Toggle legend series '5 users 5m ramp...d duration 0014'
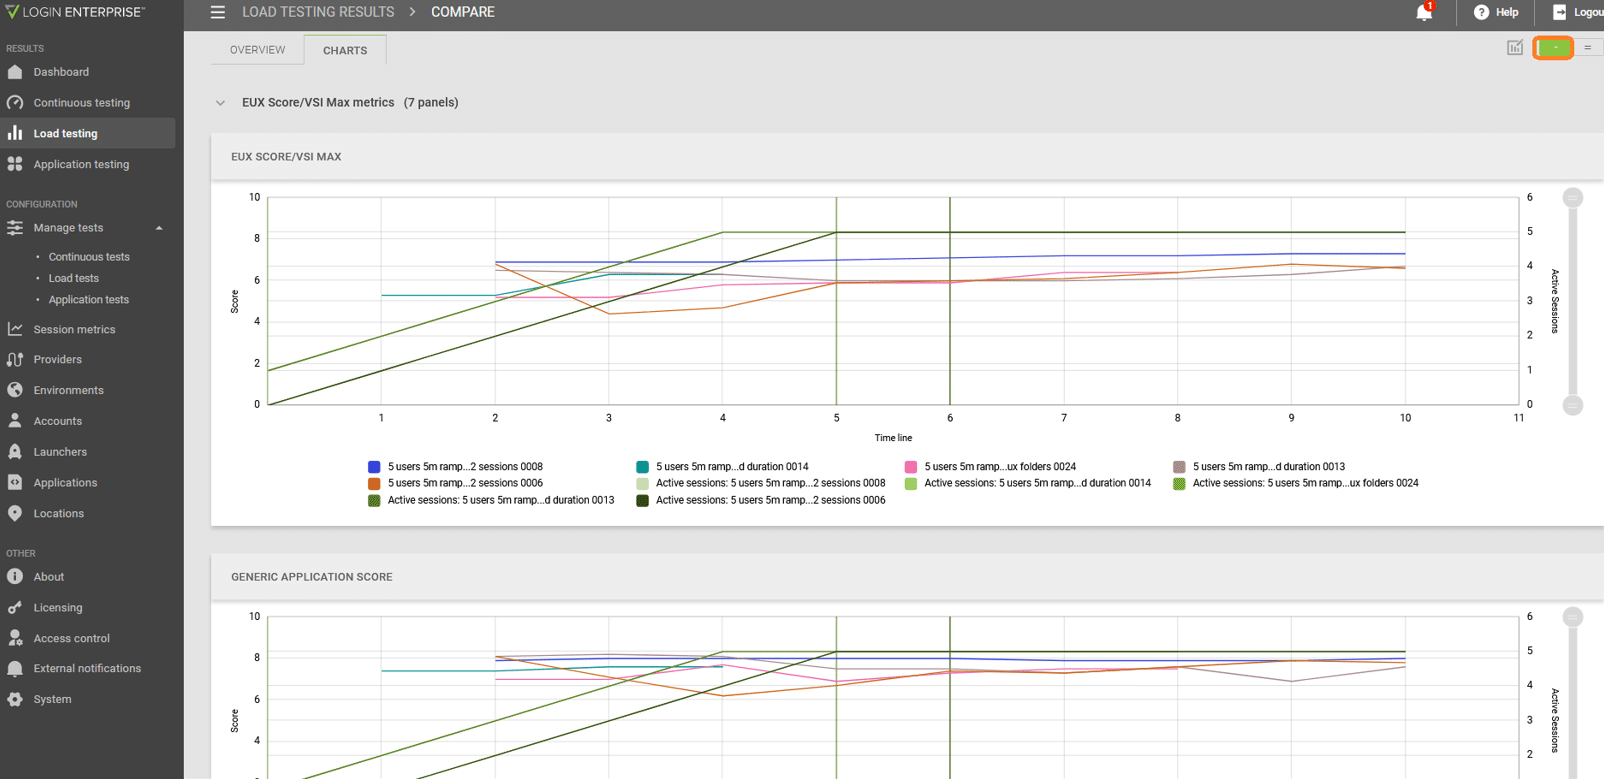Screen dimensions: 1604x779 point(722,467)
